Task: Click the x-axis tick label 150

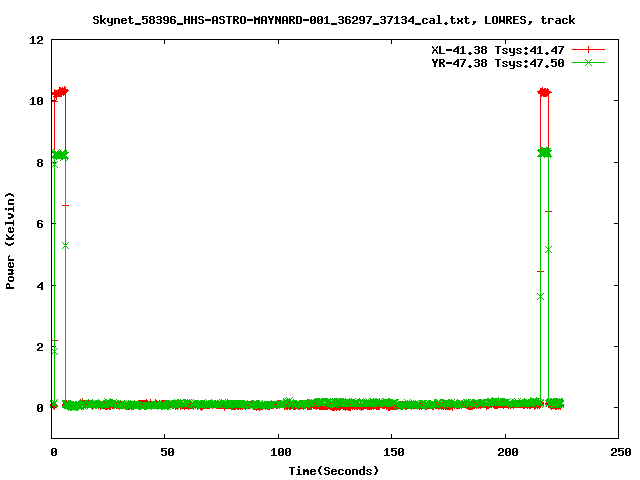Action: pos(393,452)
